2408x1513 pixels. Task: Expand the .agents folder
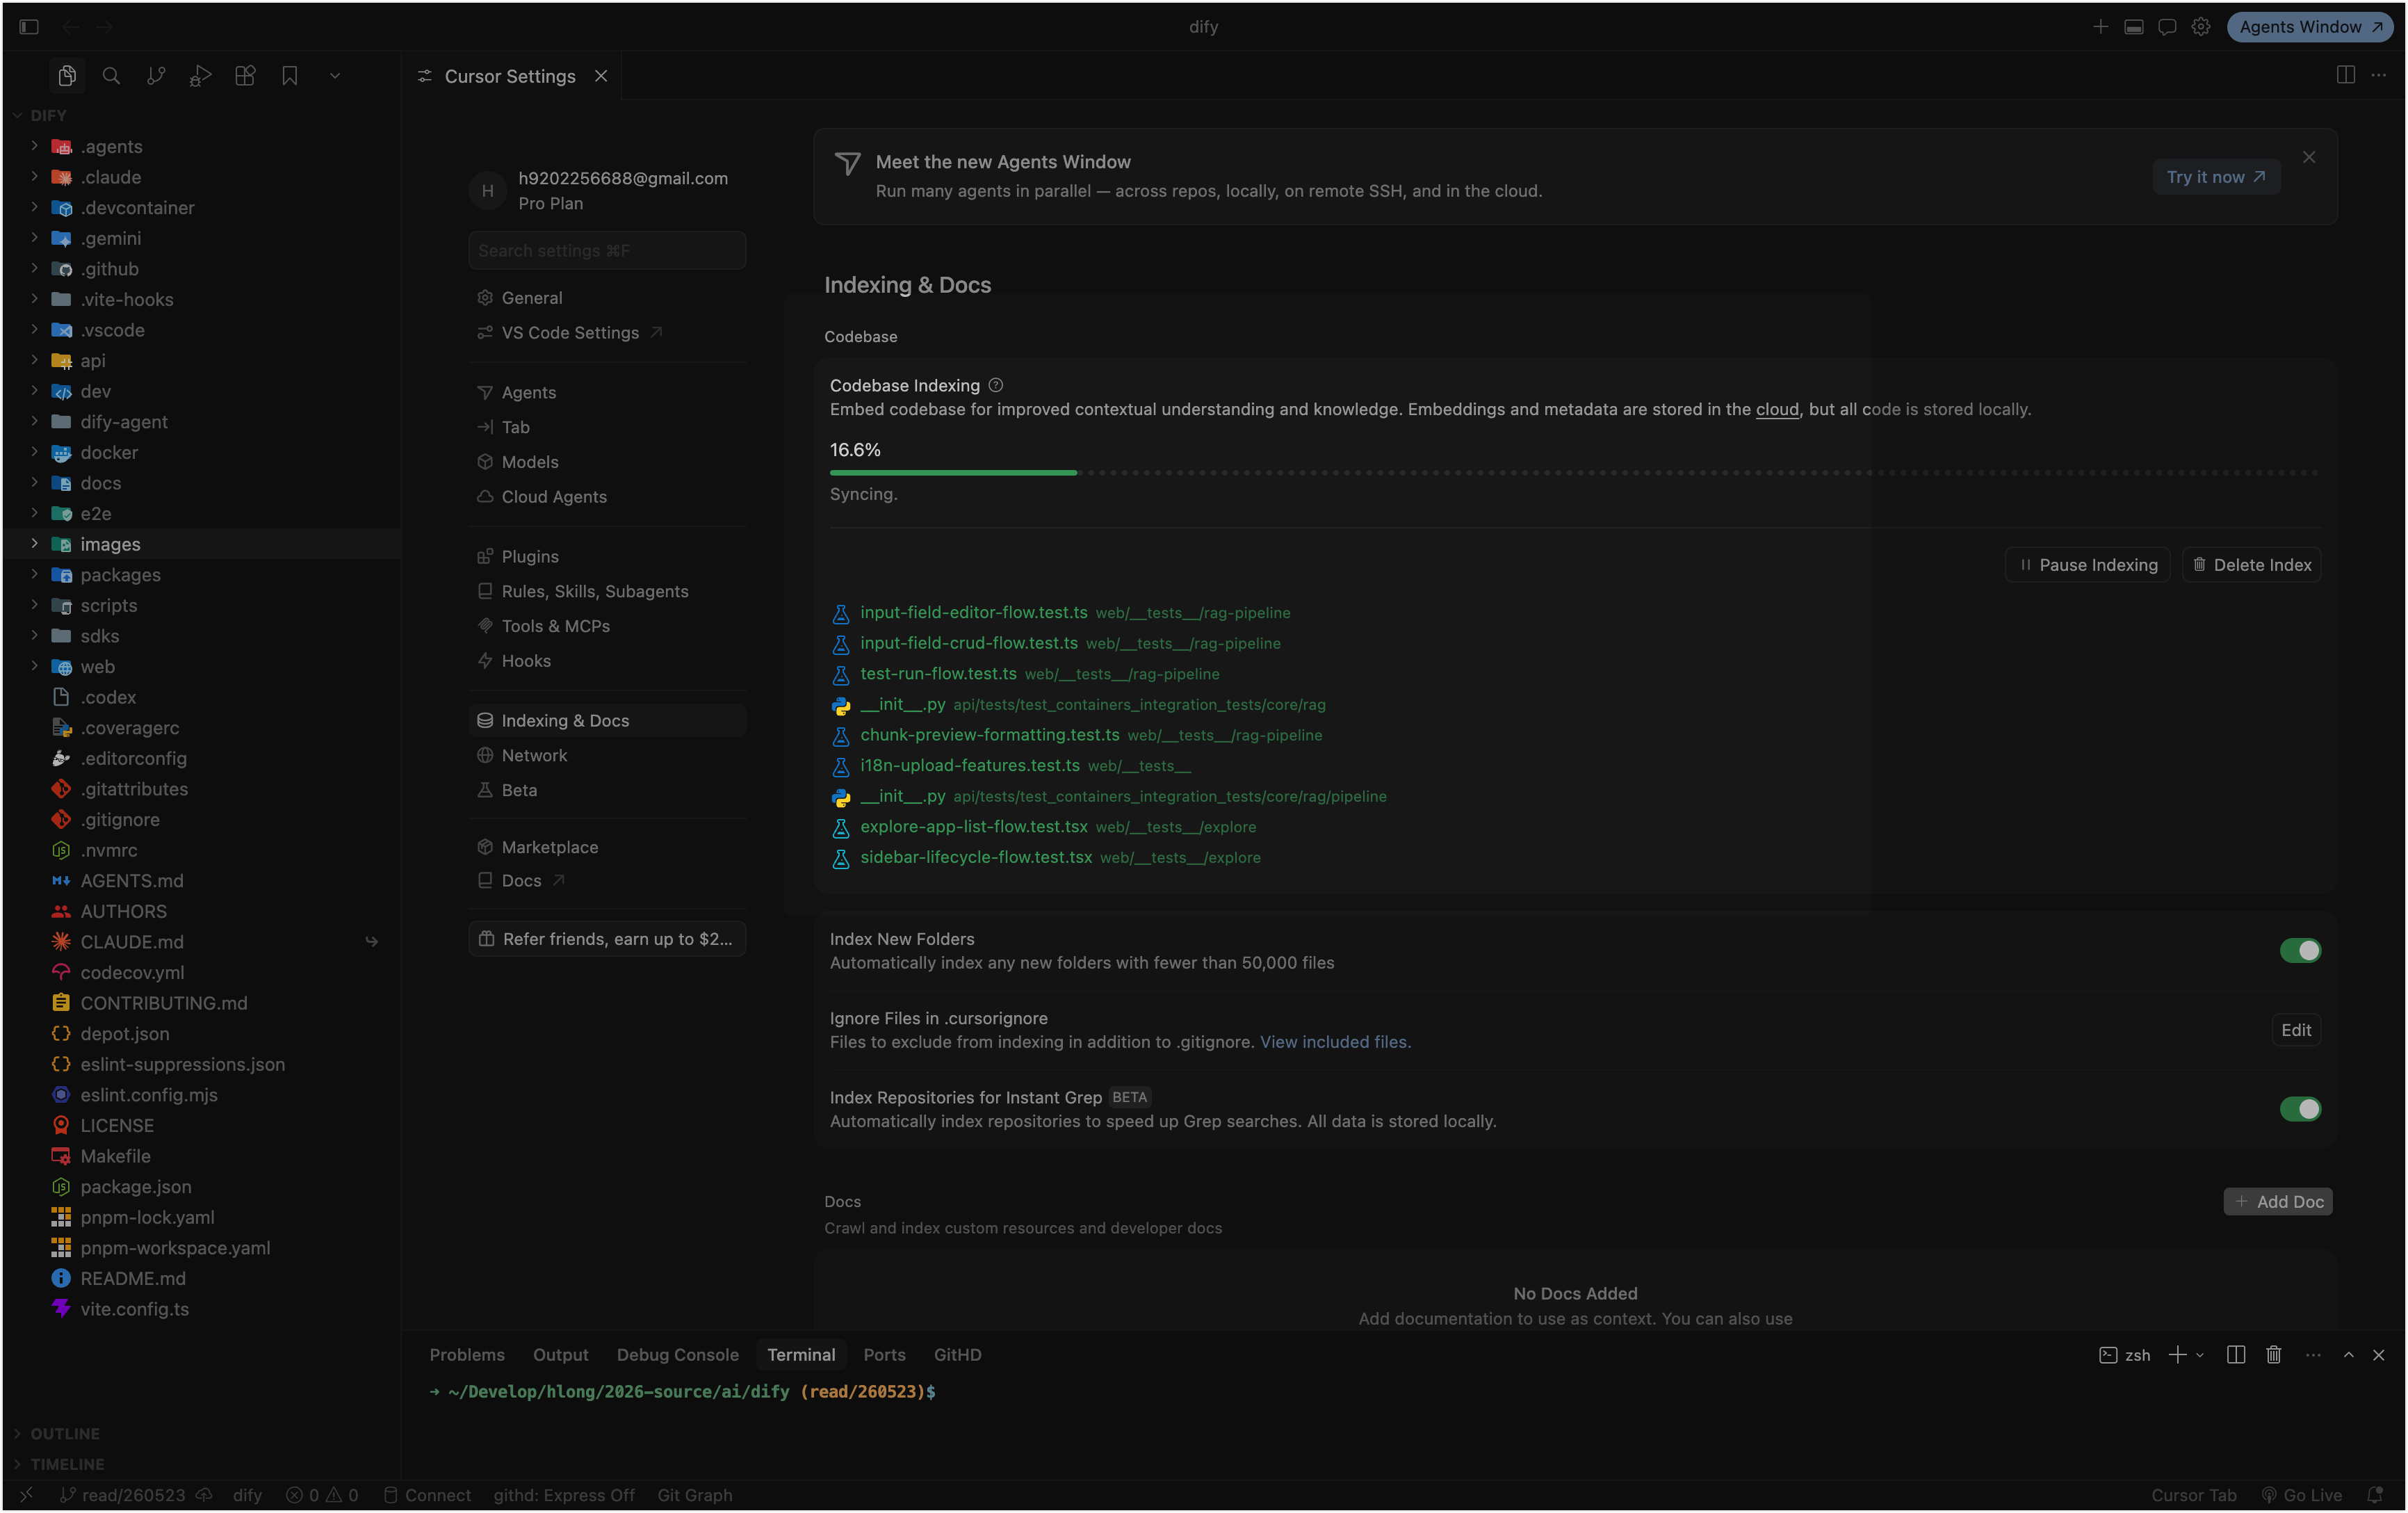click(34, 146)
